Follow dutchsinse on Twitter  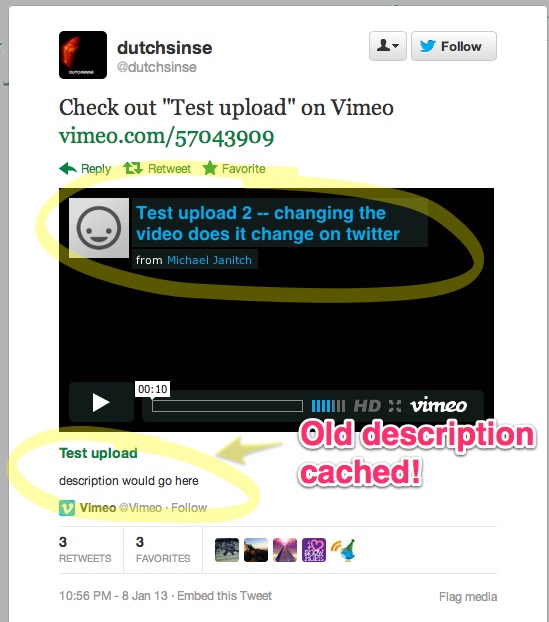tap(454, 46)
